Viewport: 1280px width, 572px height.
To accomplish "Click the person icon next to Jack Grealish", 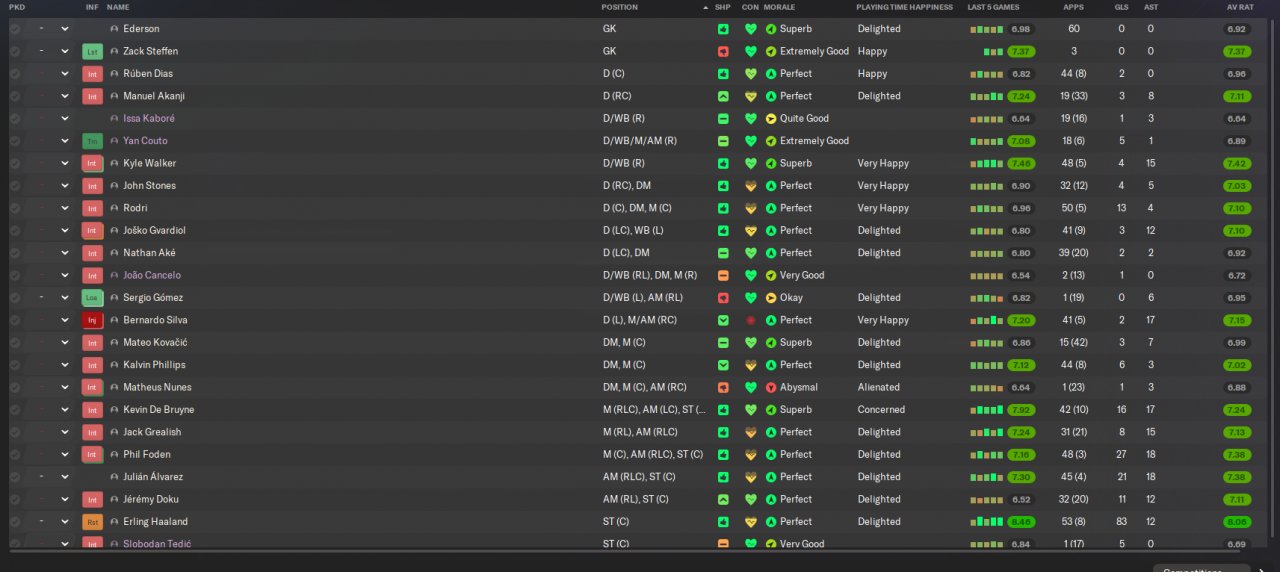I will tap(114, 432).
